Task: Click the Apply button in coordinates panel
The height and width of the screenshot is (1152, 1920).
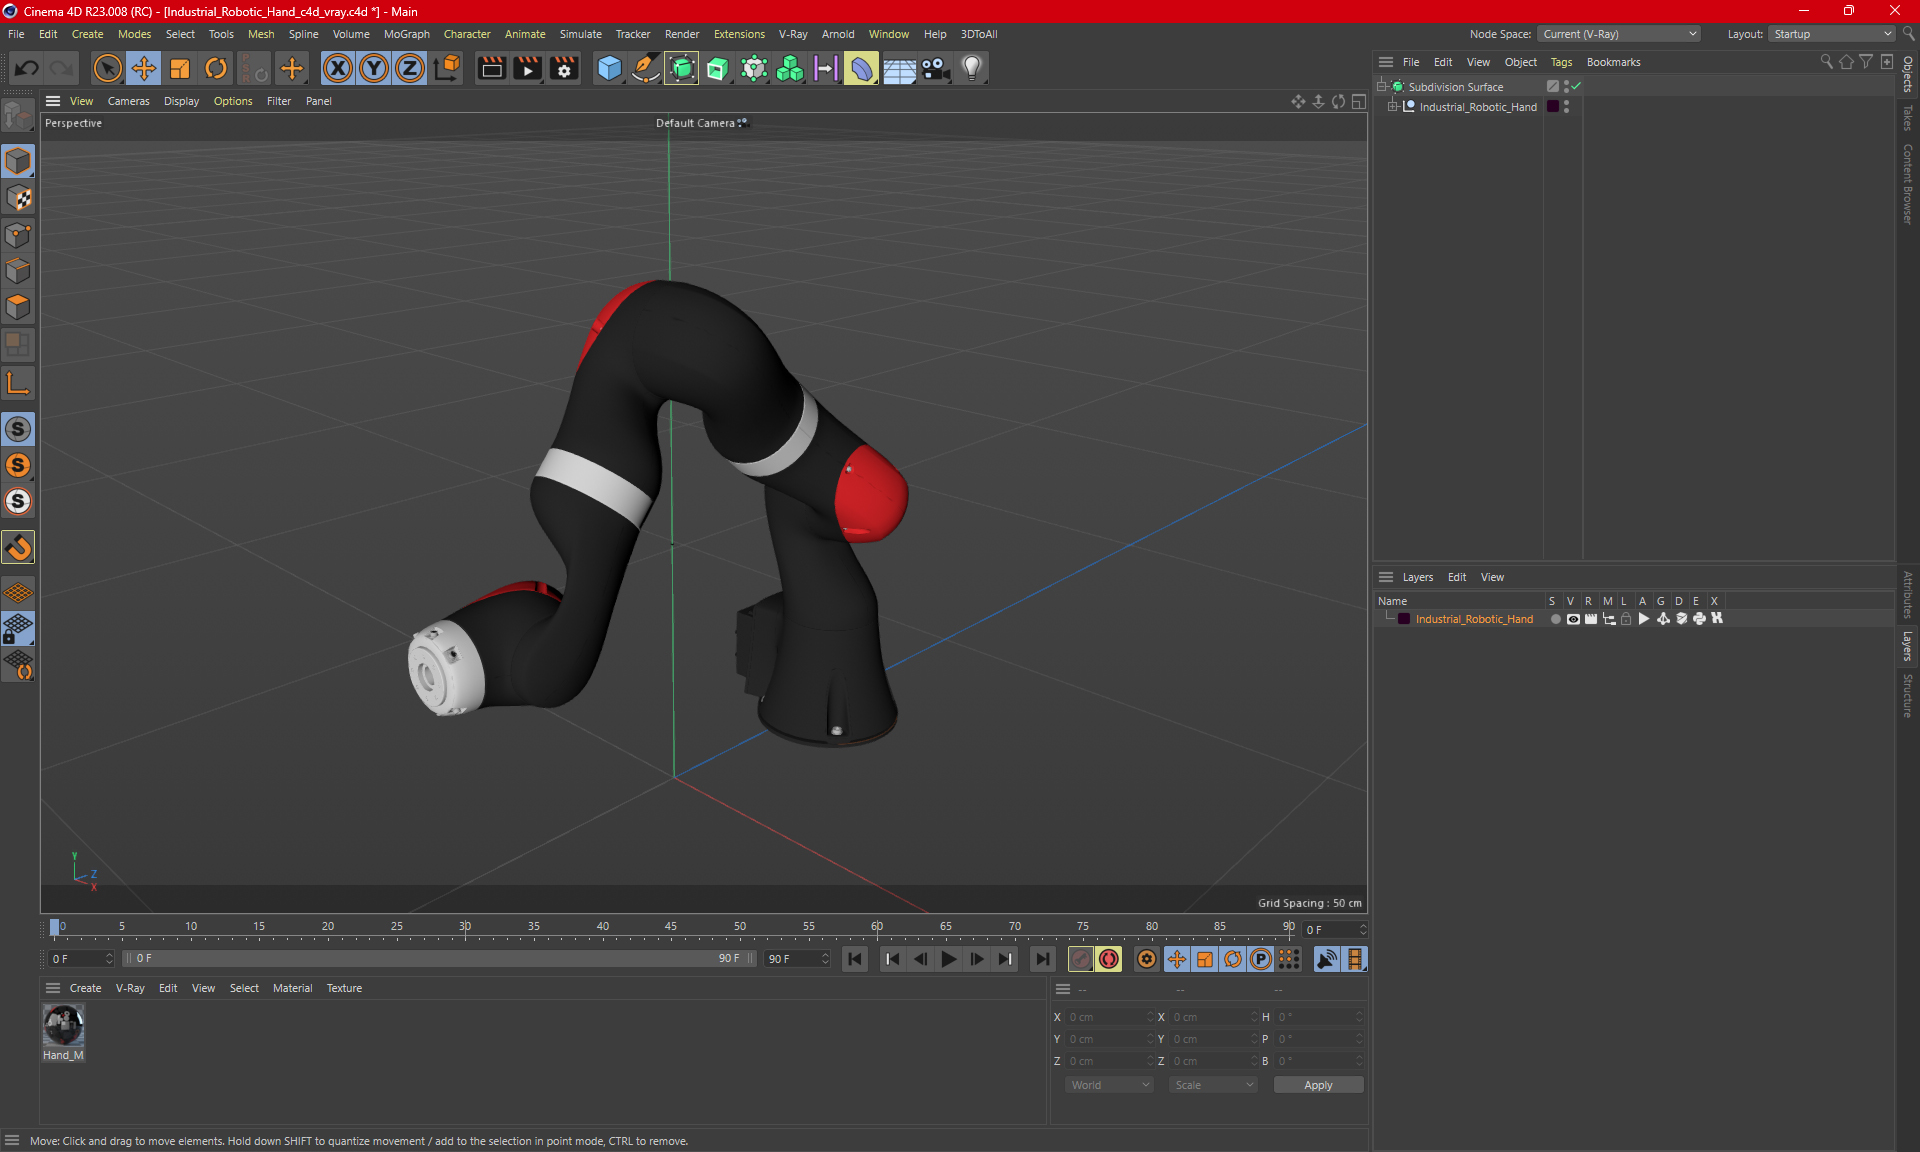Action: click(x=1312, y=1085)
